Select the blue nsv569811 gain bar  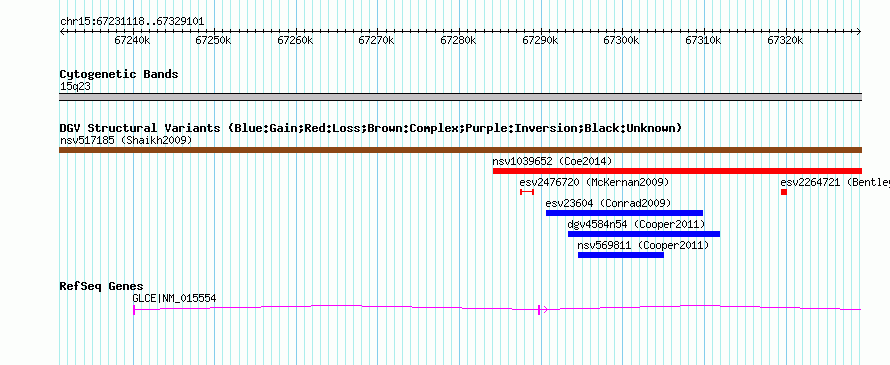tap(620, 255)
